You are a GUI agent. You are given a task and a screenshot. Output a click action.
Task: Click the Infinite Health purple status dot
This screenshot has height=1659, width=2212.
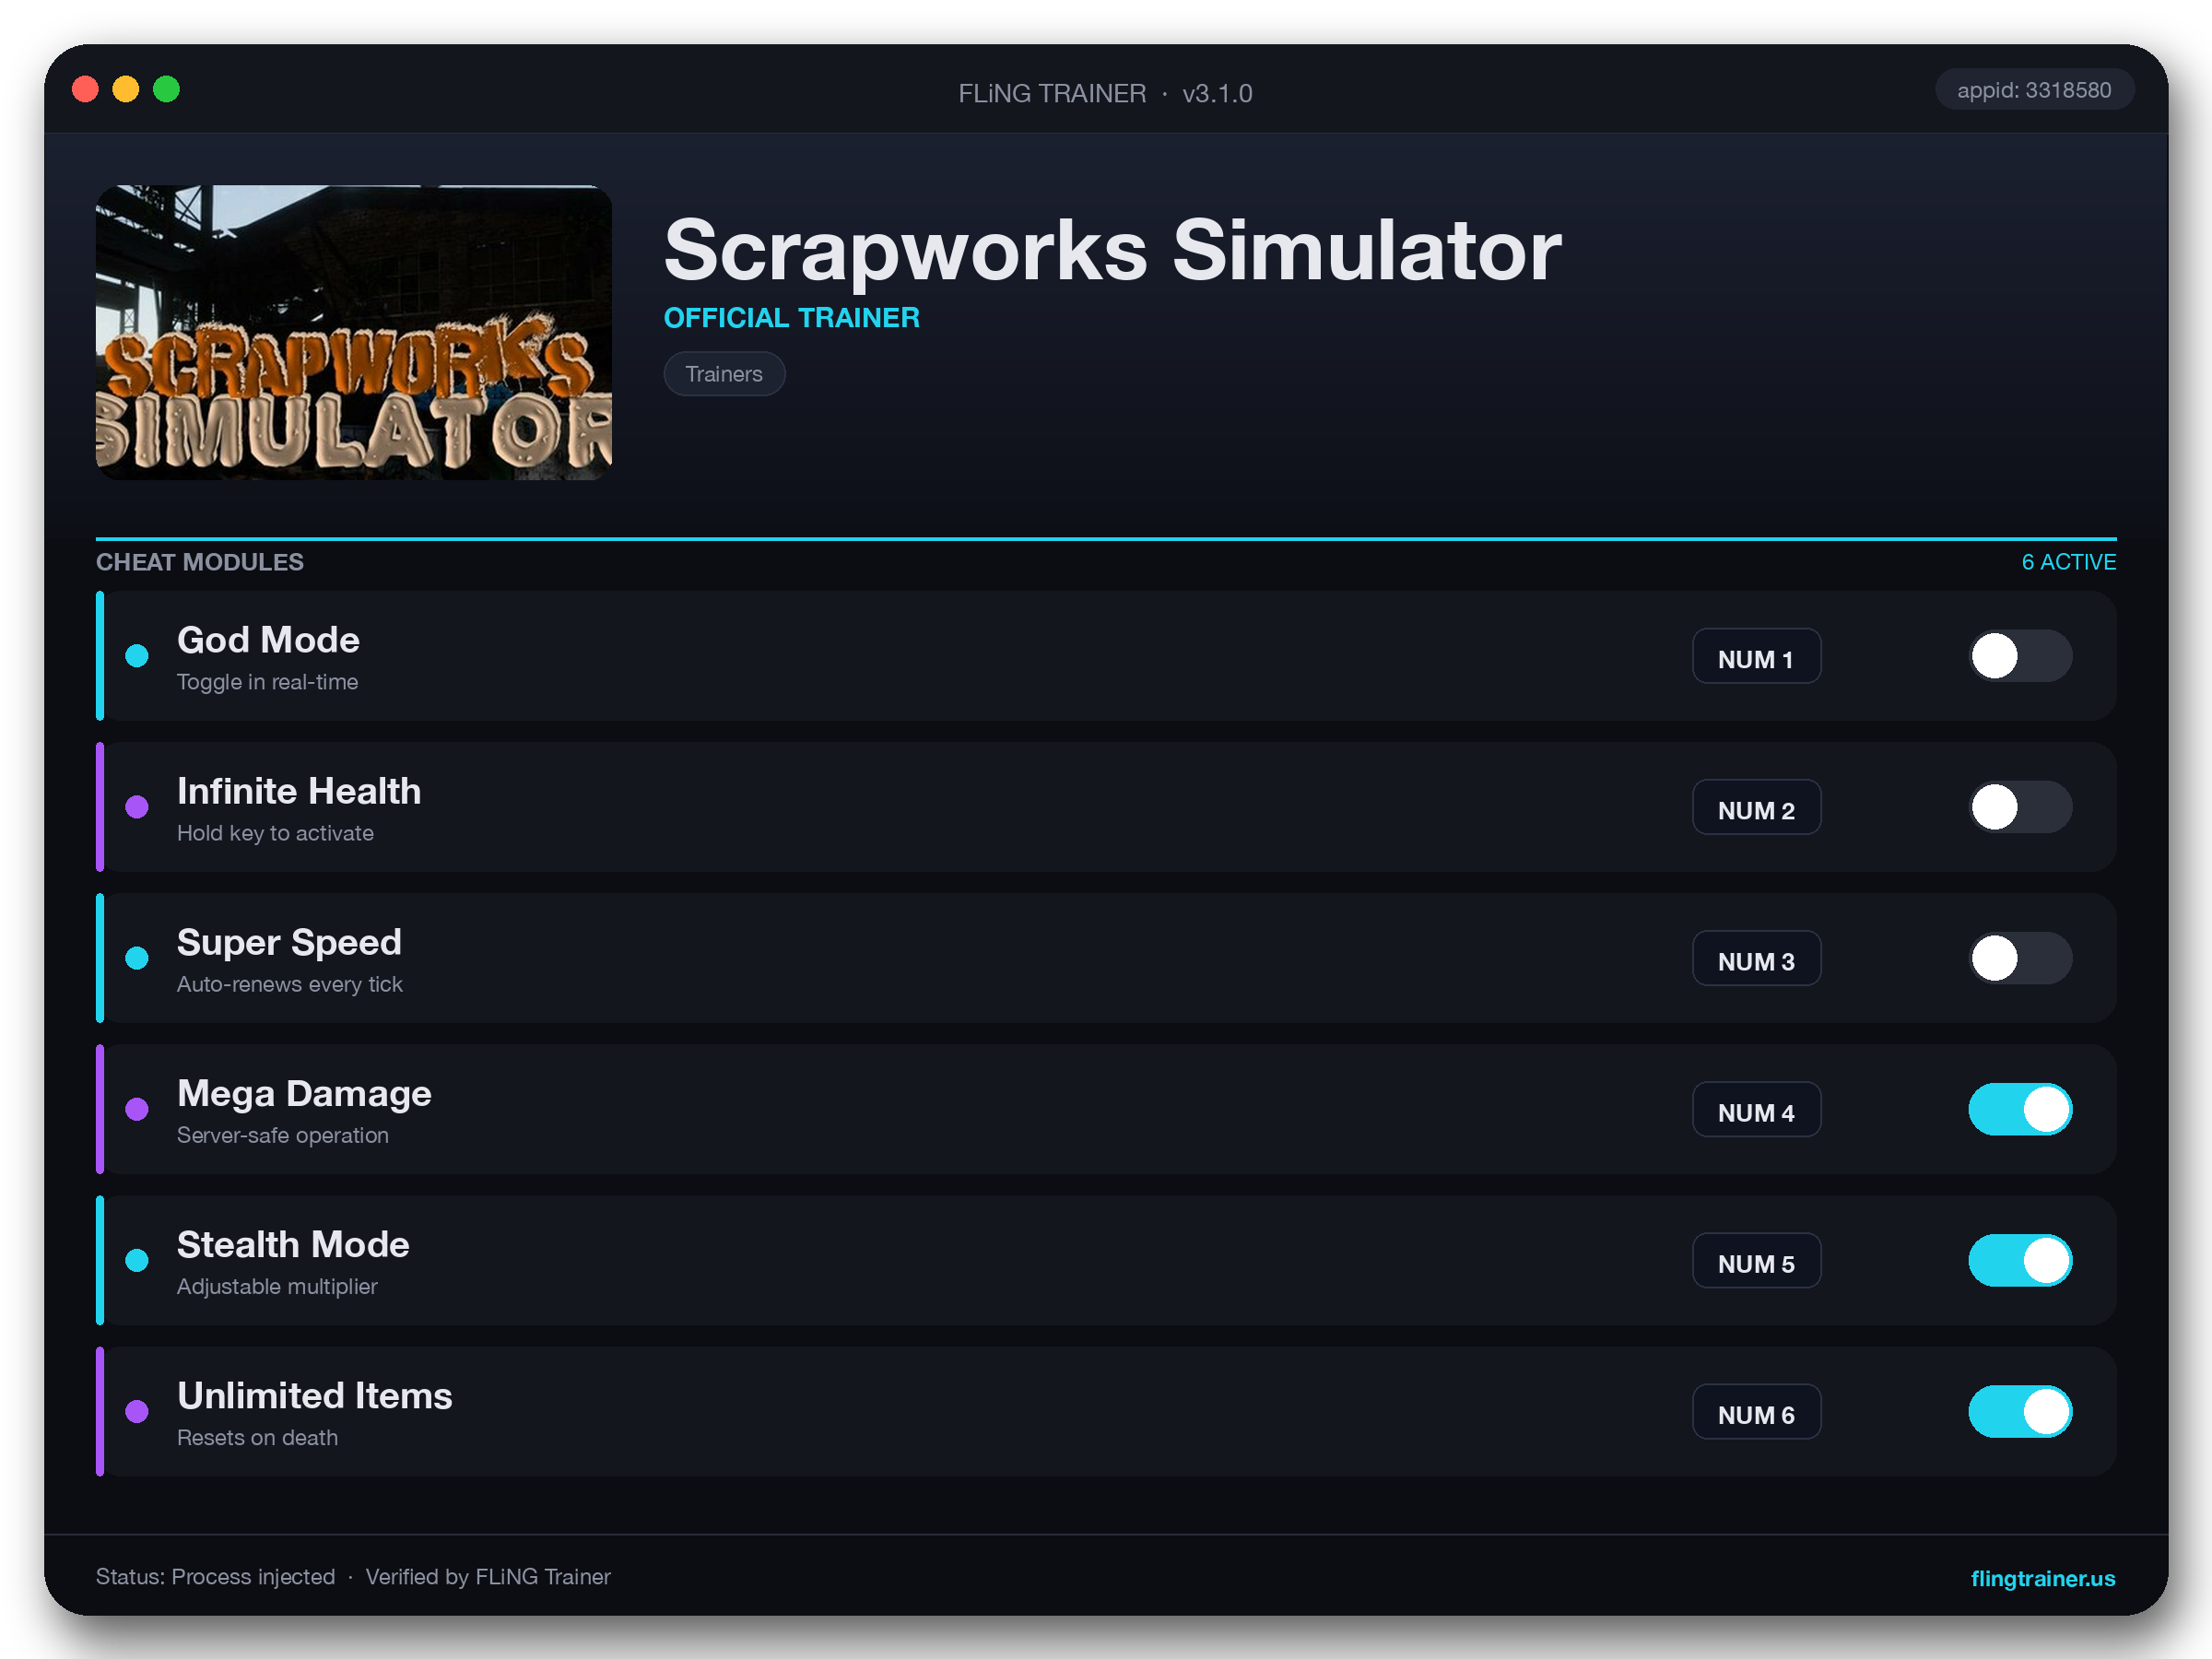tap(137, 807)
